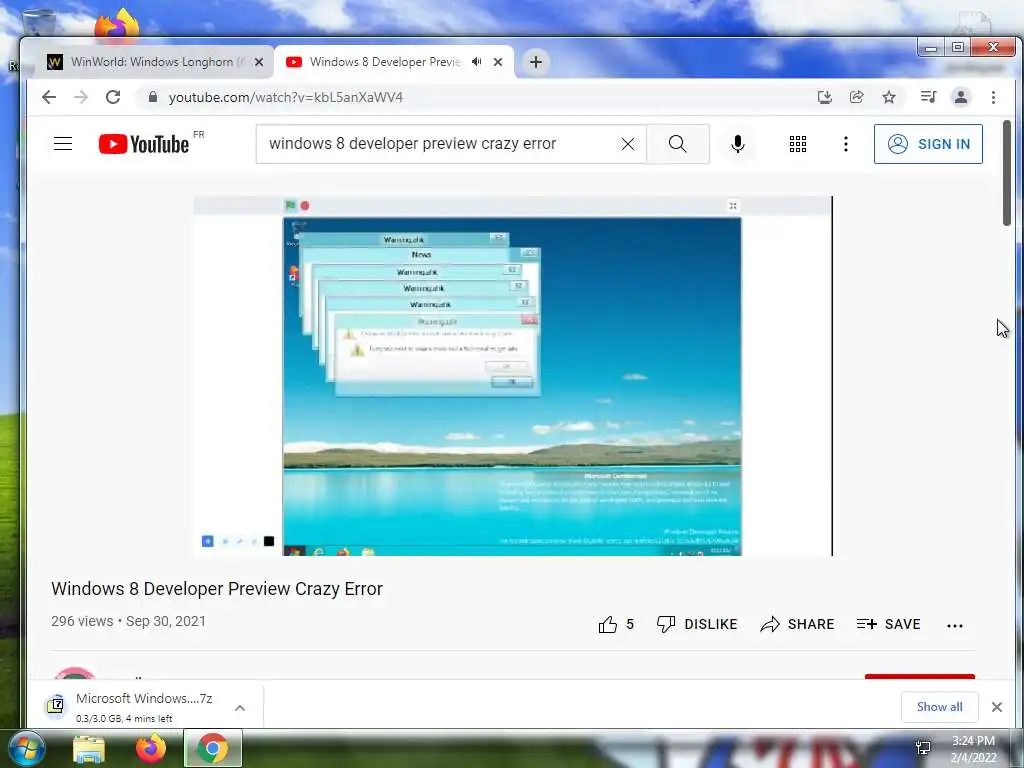
Task: Go to YouTube home via logo
Action: click(x=144, y=144)
